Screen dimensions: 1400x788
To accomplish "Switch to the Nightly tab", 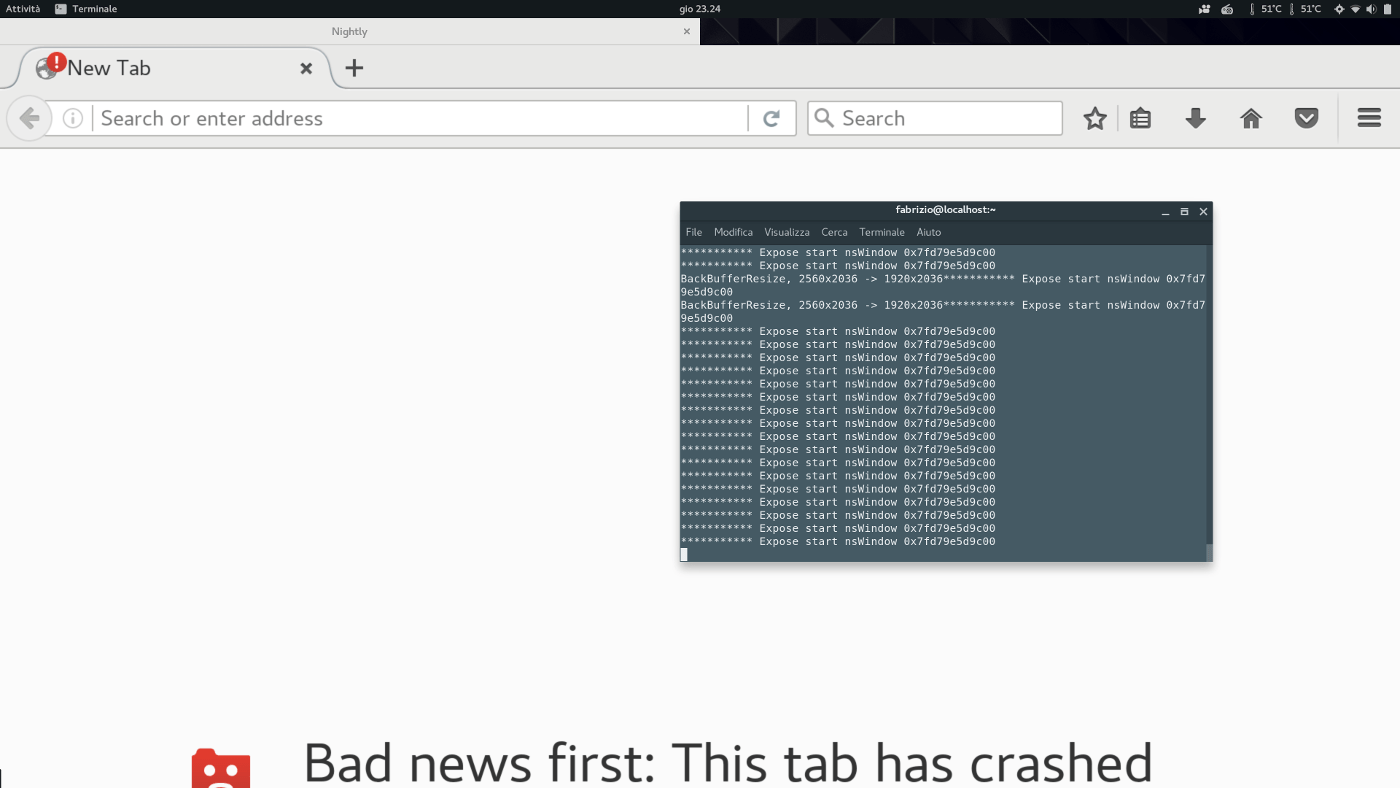I will coord(349,30).
